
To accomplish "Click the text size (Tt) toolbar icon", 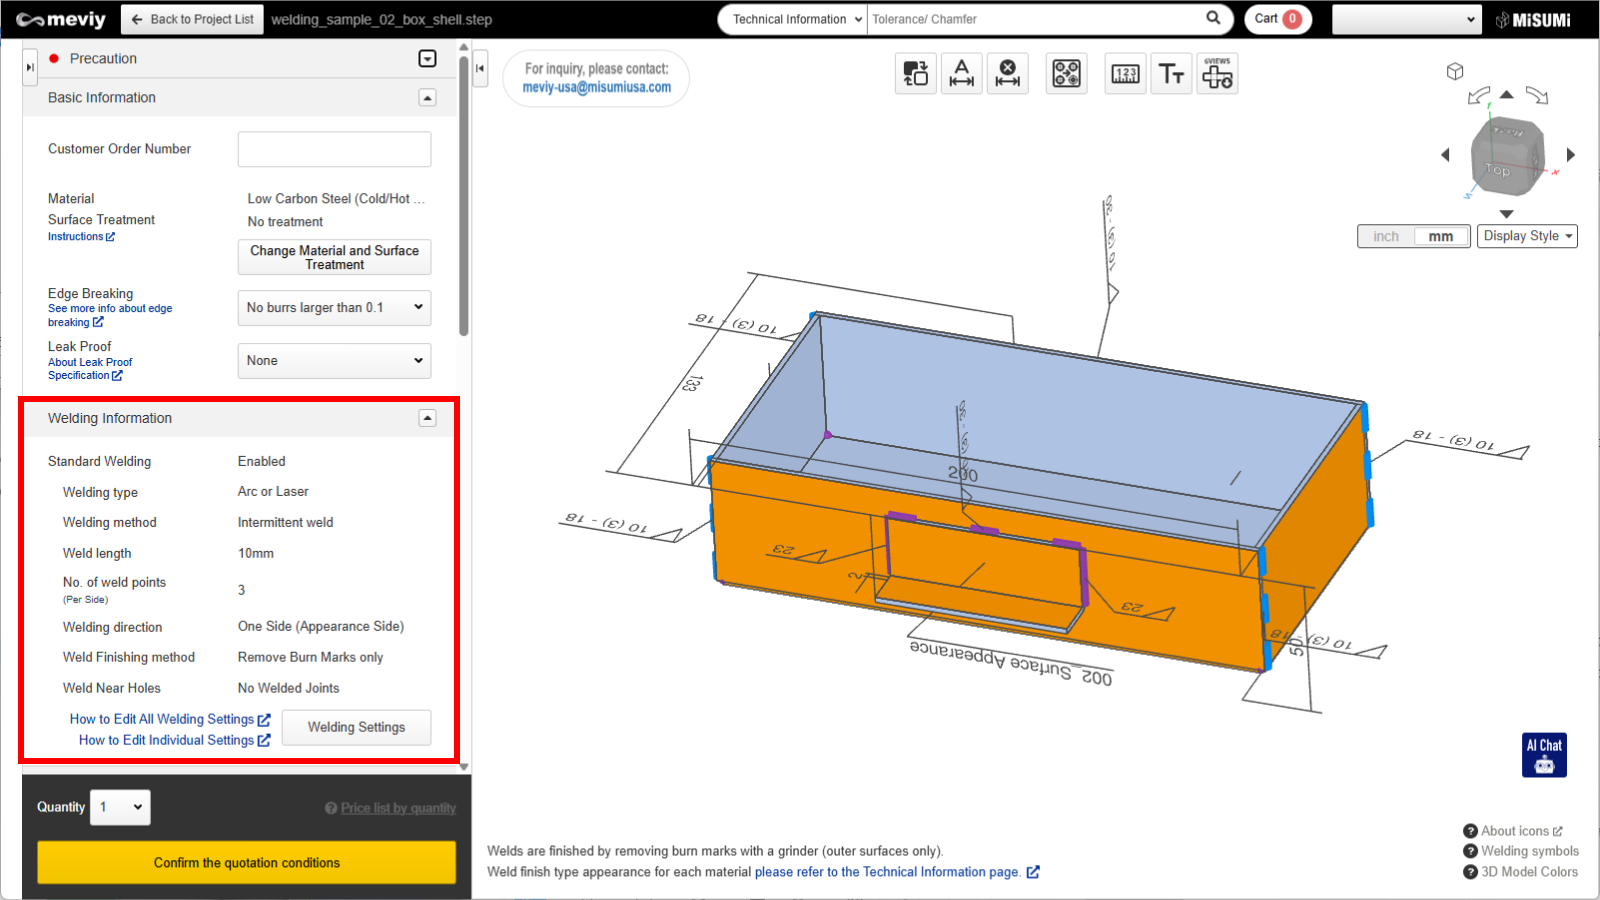I will click(1171, 74).
